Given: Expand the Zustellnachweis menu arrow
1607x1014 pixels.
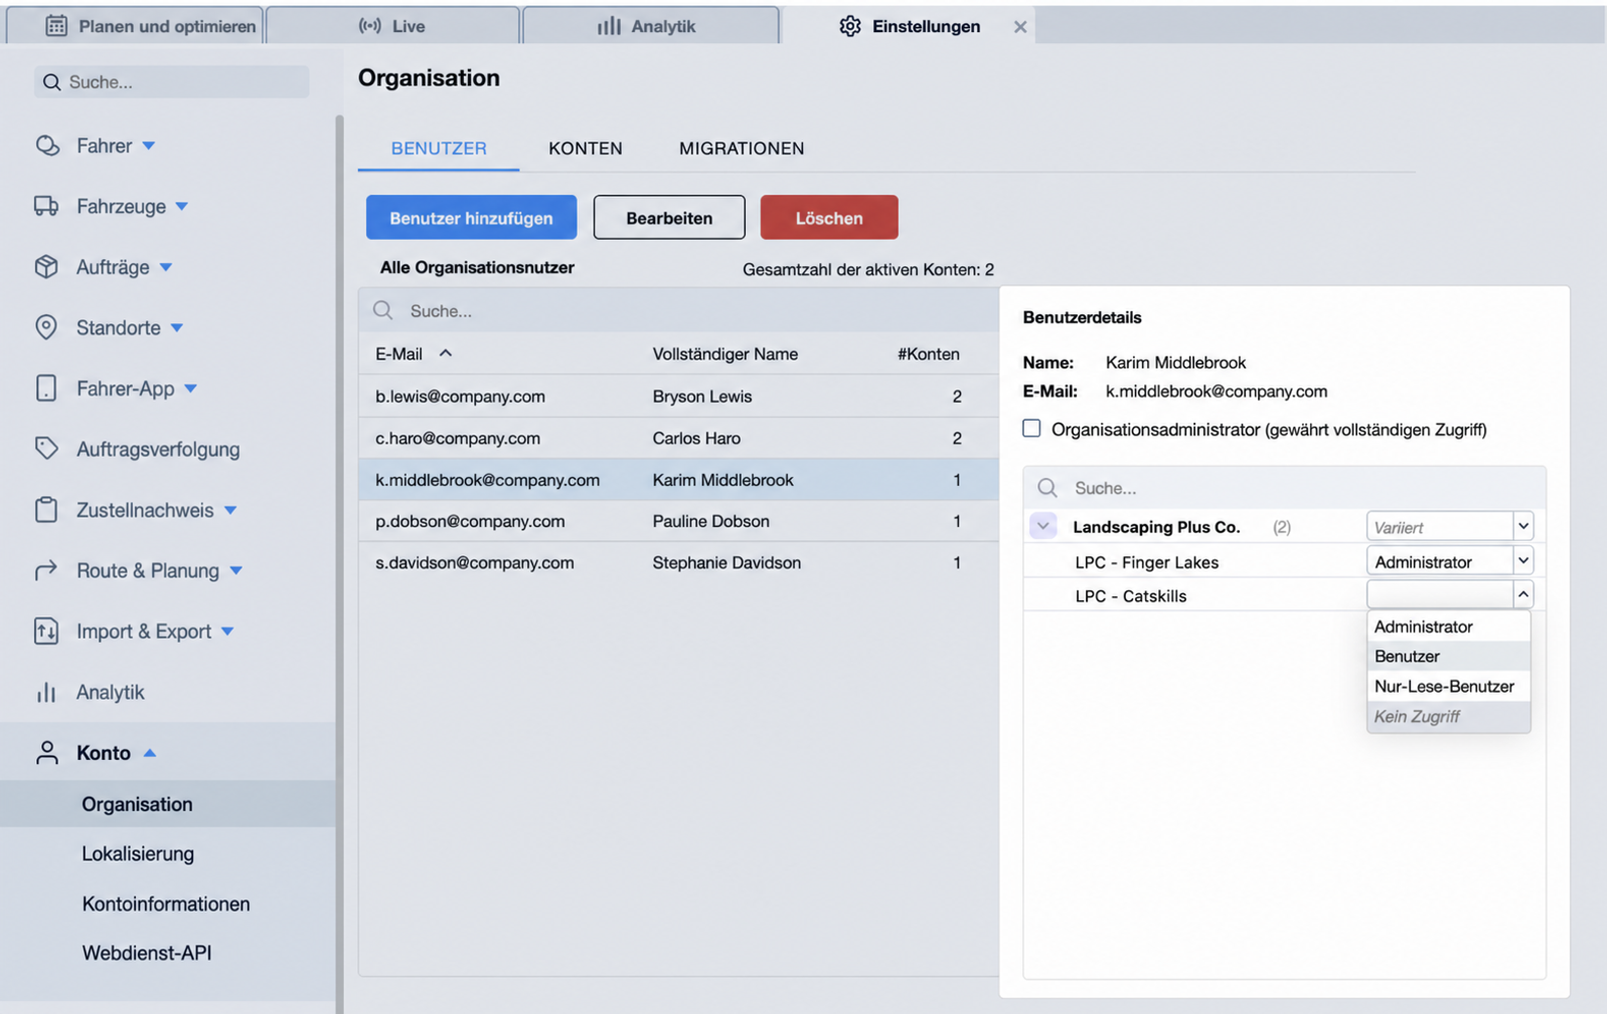Looking at the screenshot, I should [231, 510].
